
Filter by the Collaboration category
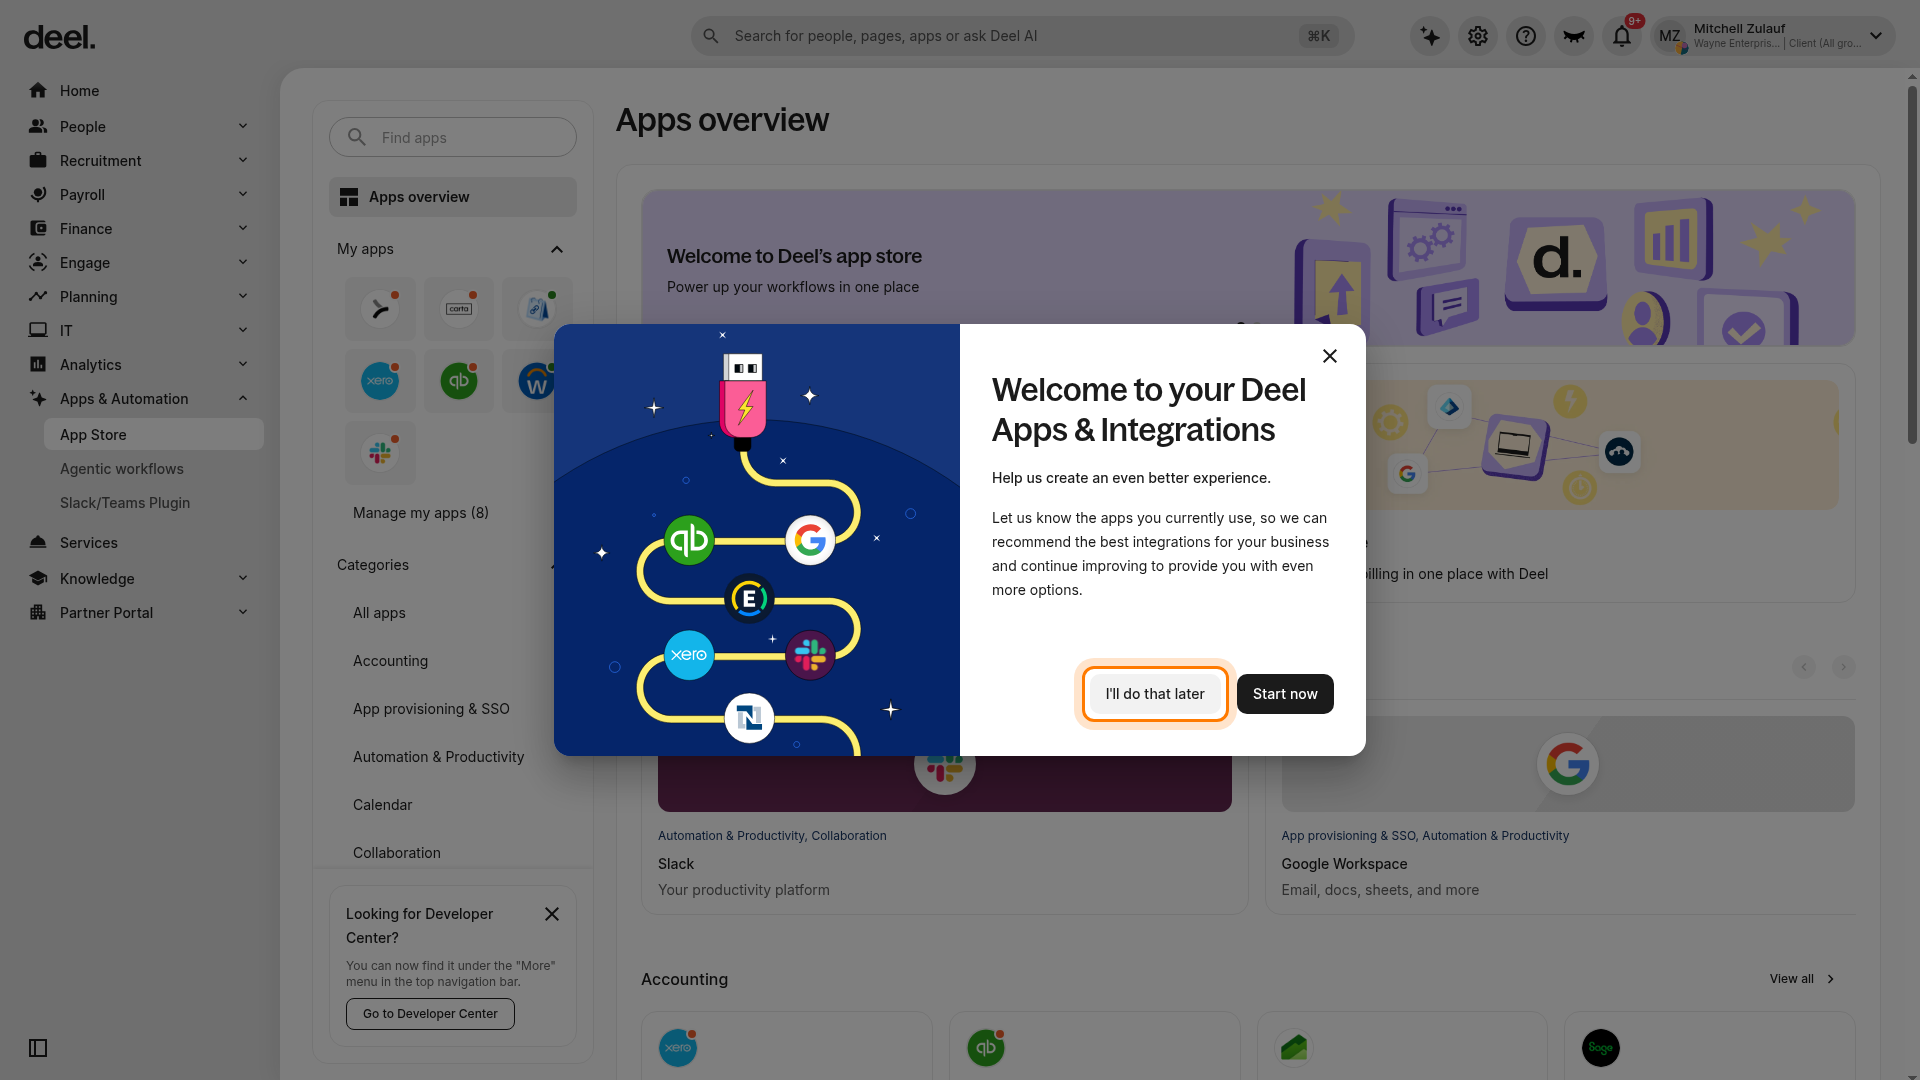[396, 853]
